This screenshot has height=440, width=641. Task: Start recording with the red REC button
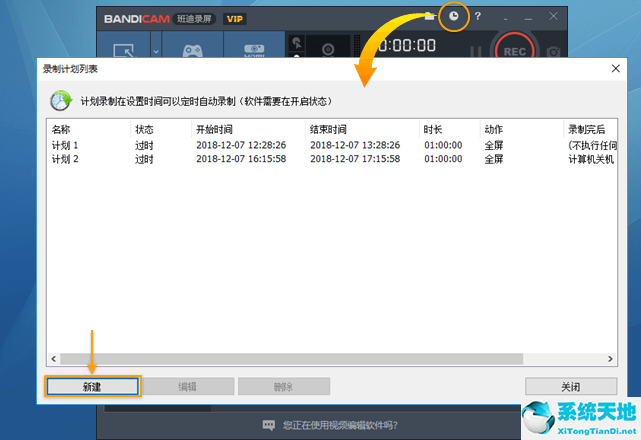(x=515, y=50)
